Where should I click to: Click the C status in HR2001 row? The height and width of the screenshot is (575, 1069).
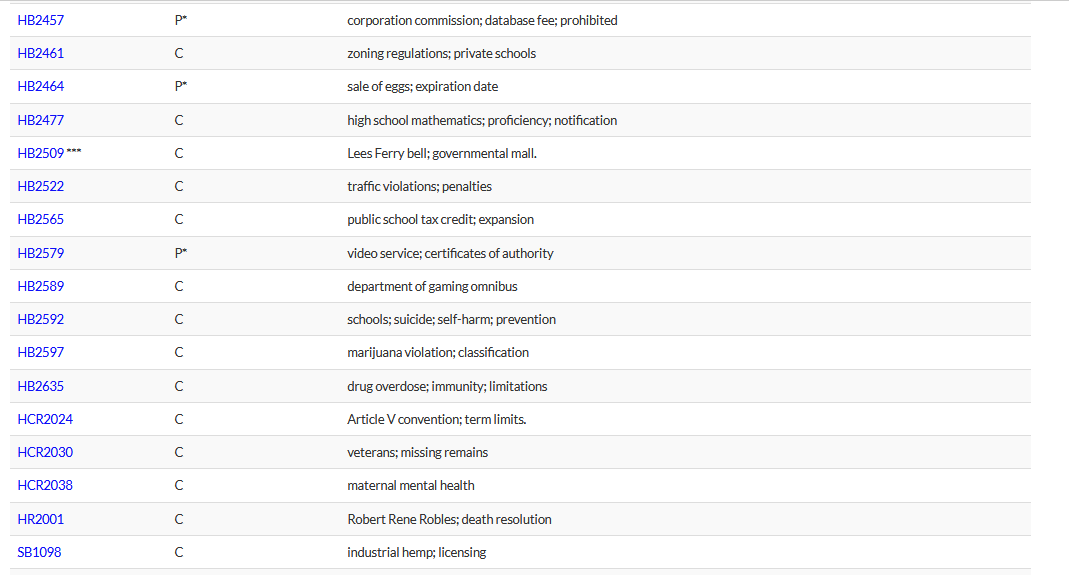[x=179, y=519]
